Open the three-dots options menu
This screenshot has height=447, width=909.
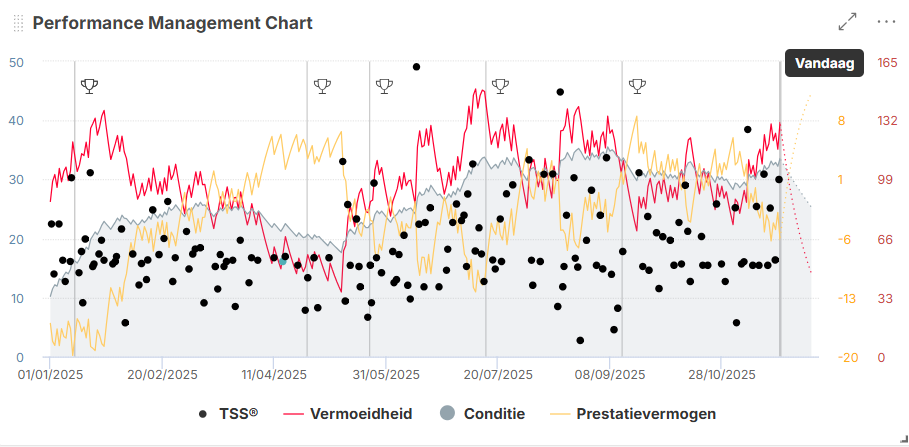(886, 22)
